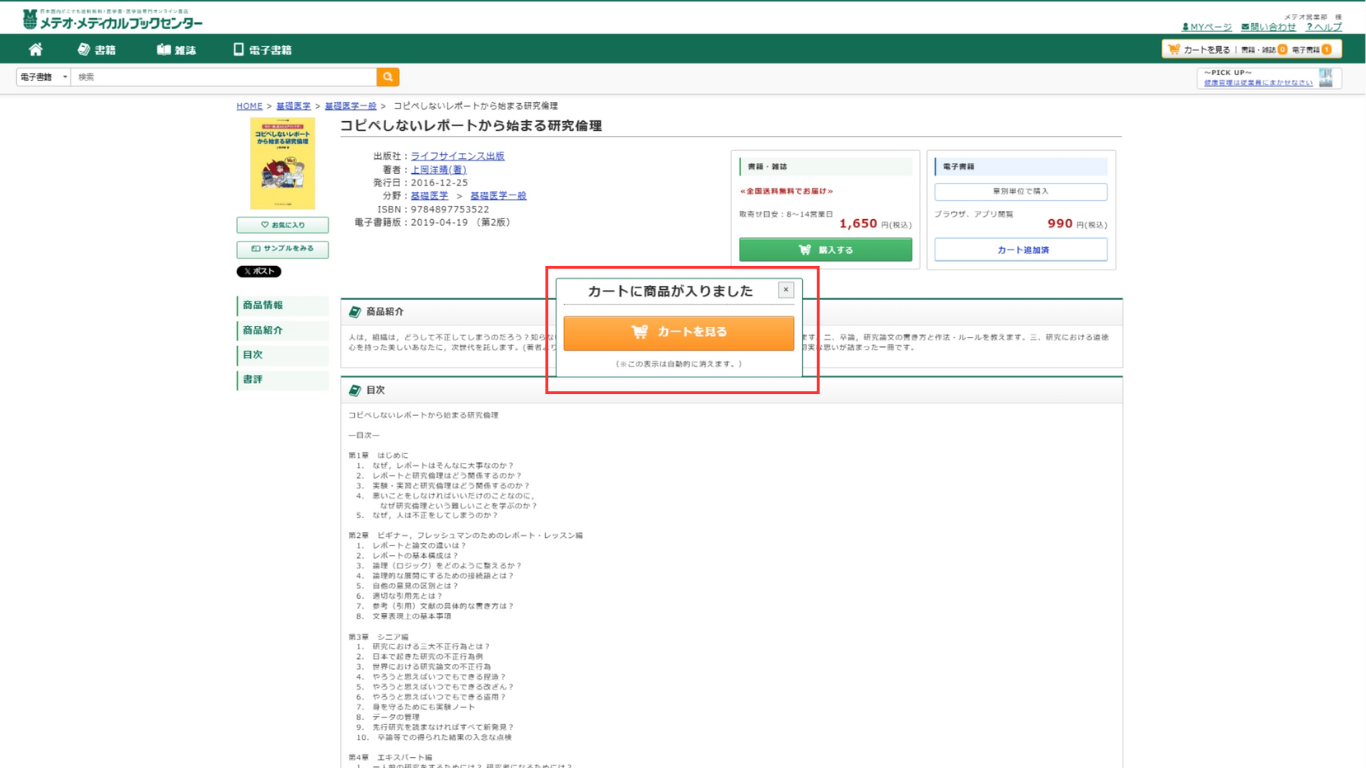
Task: Open the publisher link ライフサイエンス出版
Action: [x=457, y=156]
